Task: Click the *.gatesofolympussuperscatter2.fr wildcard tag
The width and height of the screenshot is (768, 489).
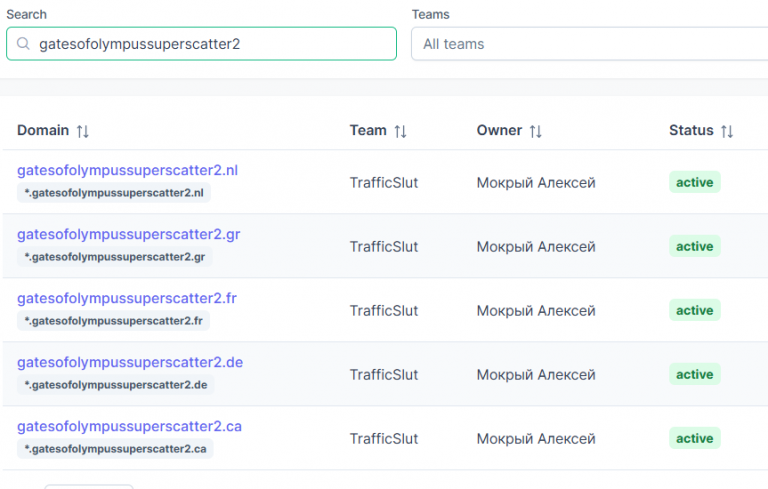Action: (x=113, y=321)
